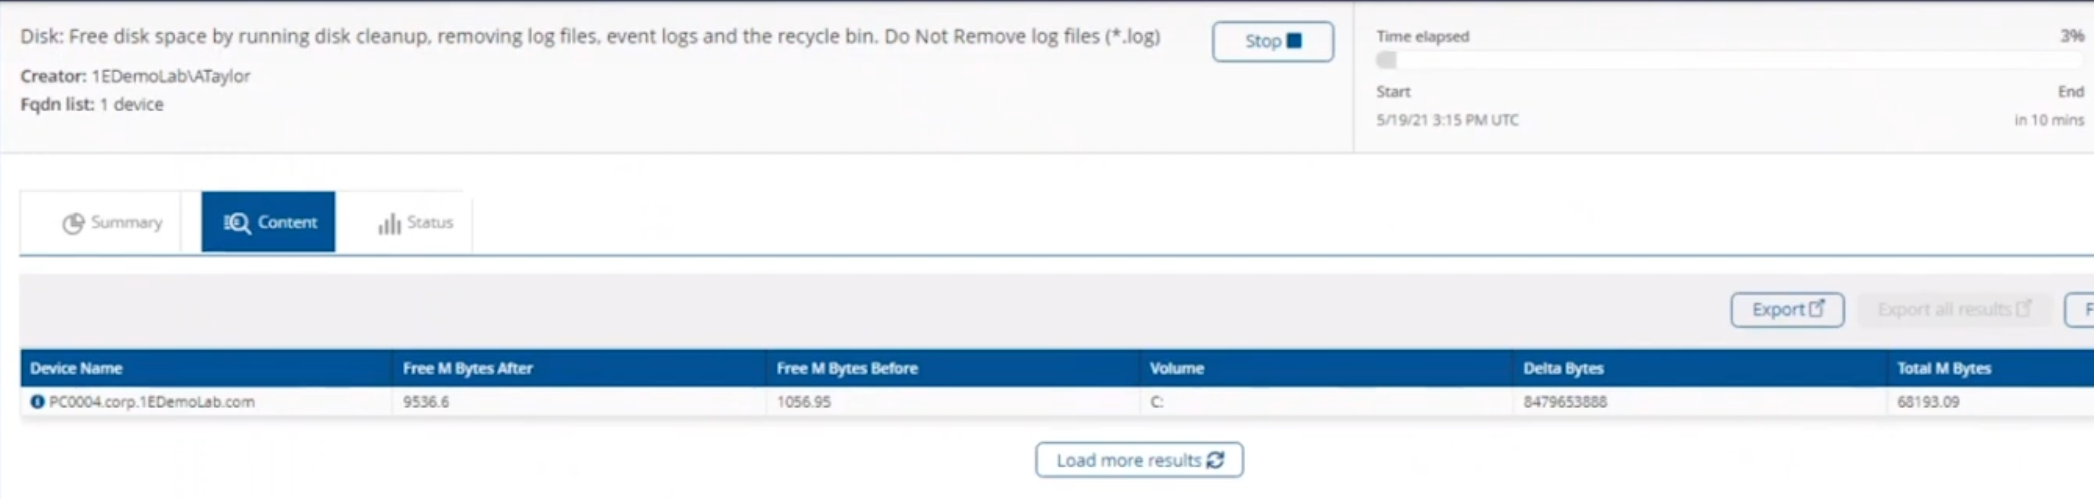This screenshot has height=499, width=2094.
Task: Open the Summary tab
Action: [x=111, y=222]
